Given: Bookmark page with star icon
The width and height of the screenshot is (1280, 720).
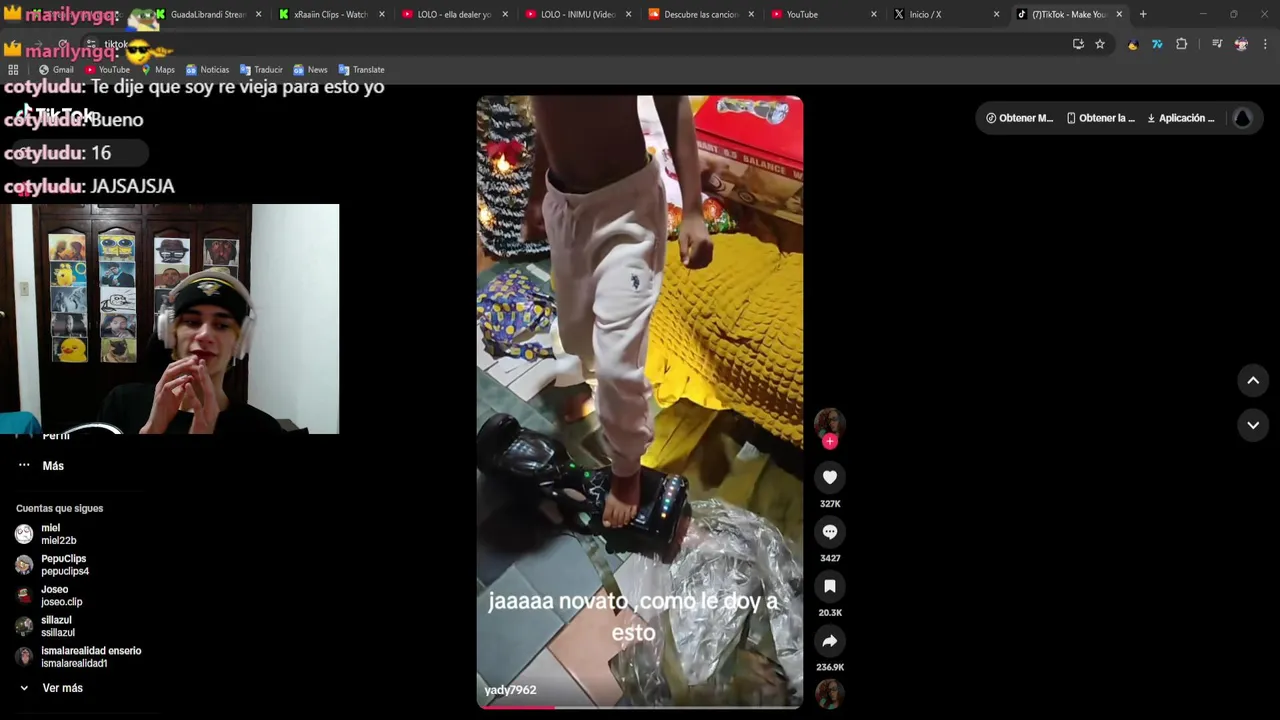Looking at the screenshot, I should (x=1100, y=44).
